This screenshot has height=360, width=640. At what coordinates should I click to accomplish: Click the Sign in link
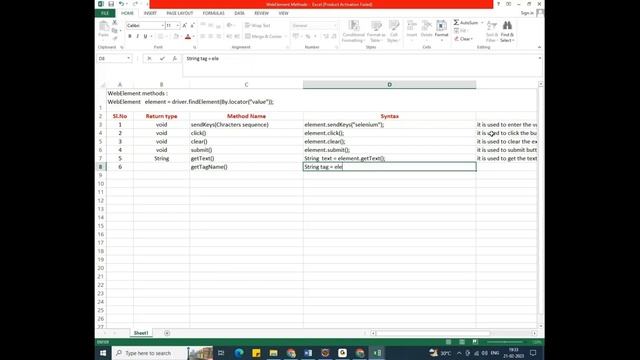pyautogui.click(x=527, y=13)
